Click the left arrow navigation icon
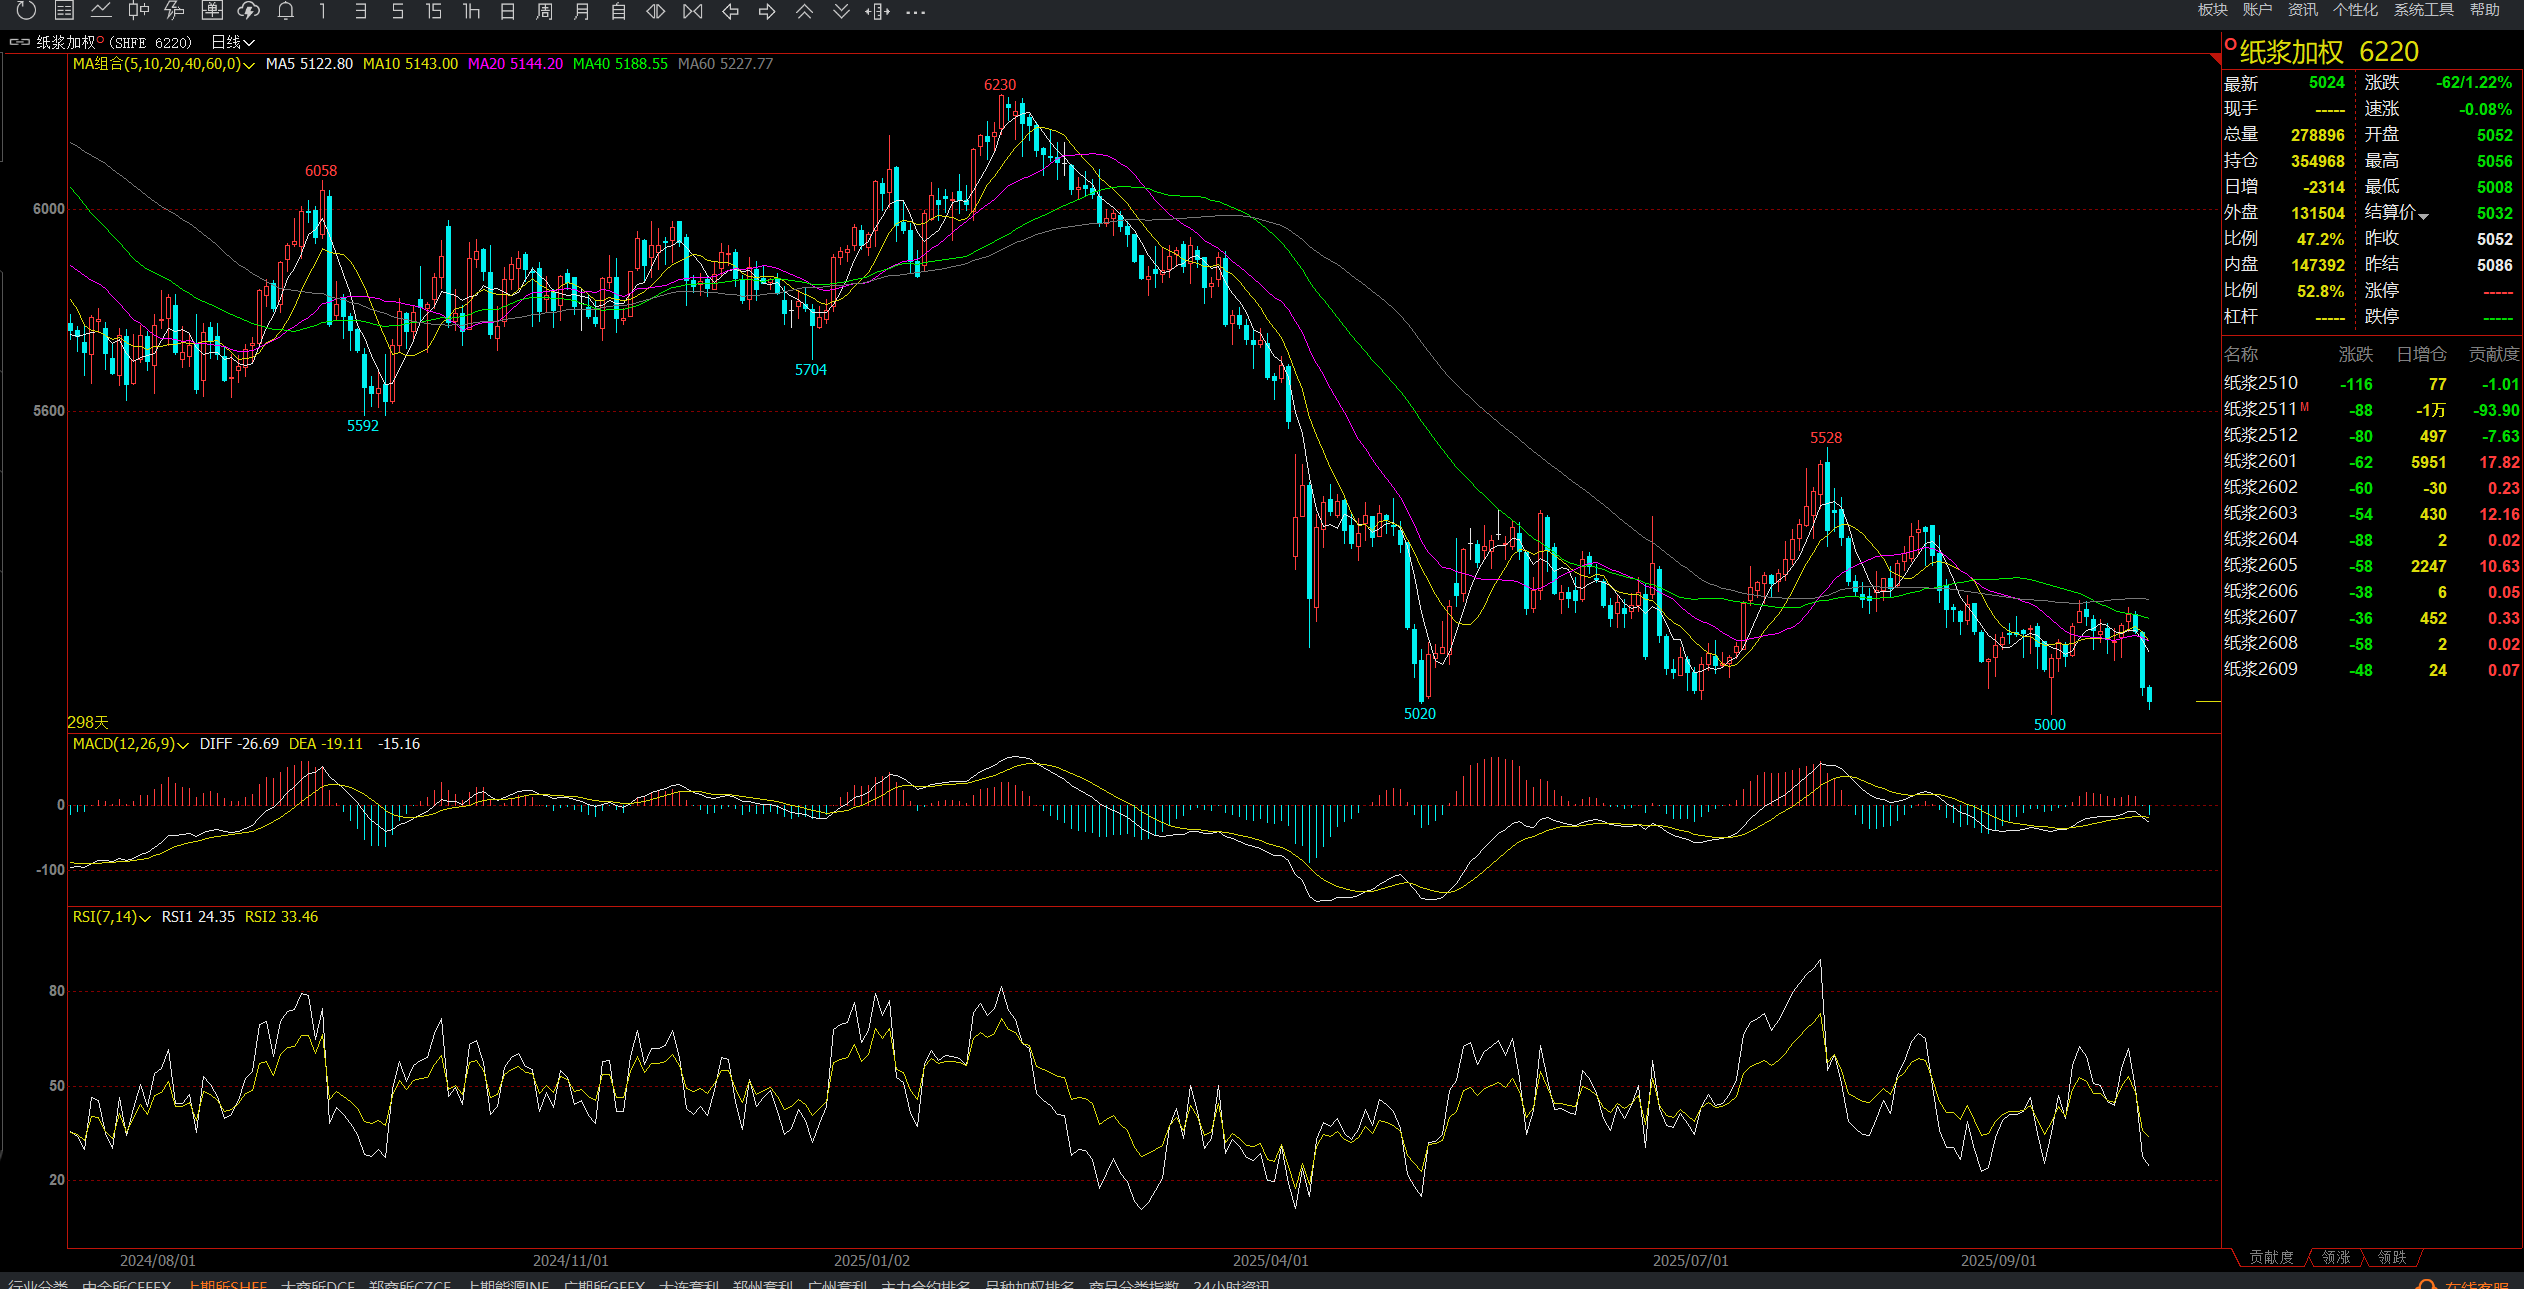Image resolution: width=2524 pixels, height=1289 pixels. click(730, 11)
